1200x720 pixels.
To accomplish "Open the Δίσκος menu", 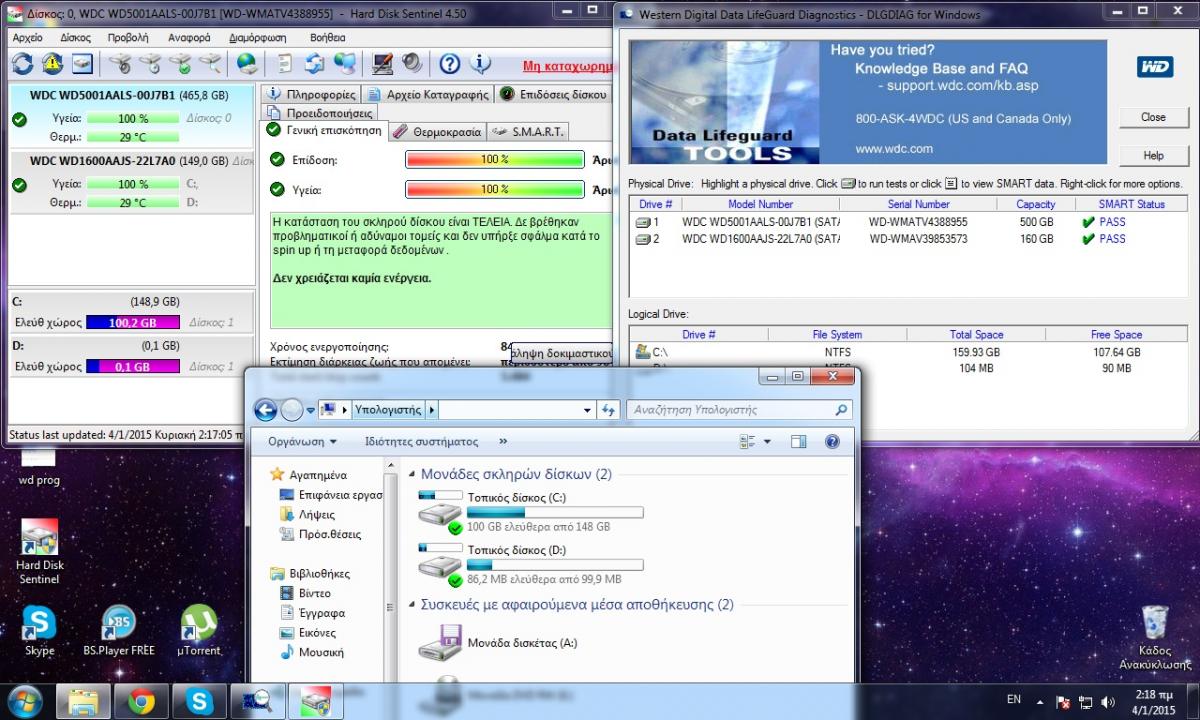I will pos(76,37).
